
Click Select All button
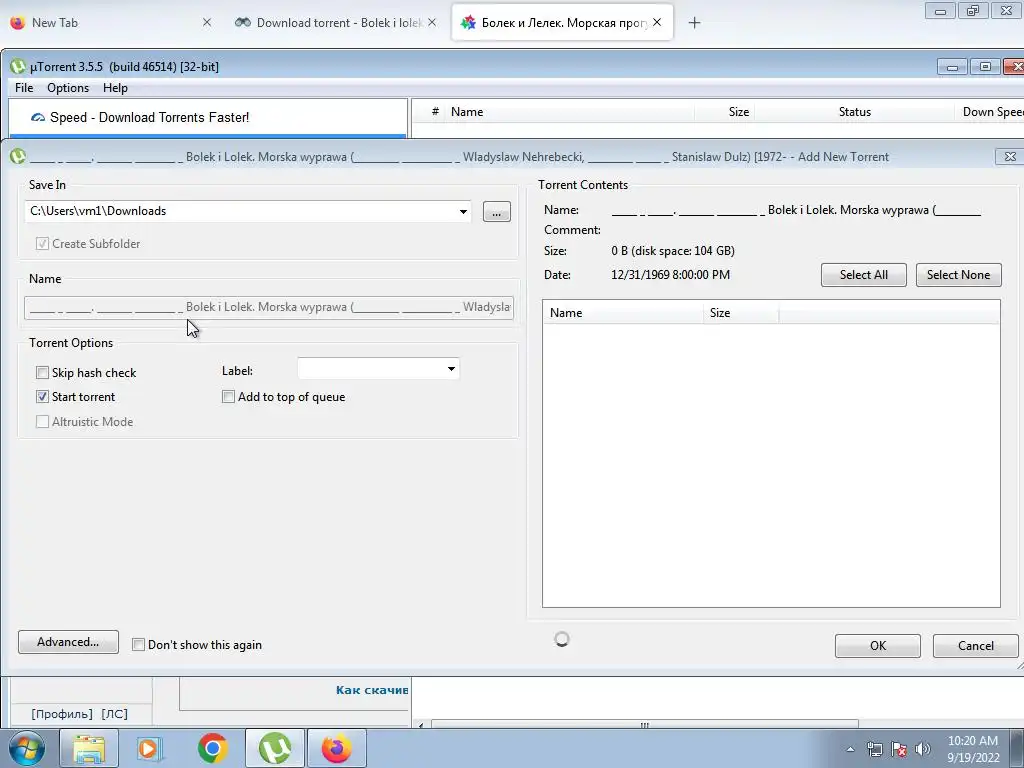(x=863, y=275)
